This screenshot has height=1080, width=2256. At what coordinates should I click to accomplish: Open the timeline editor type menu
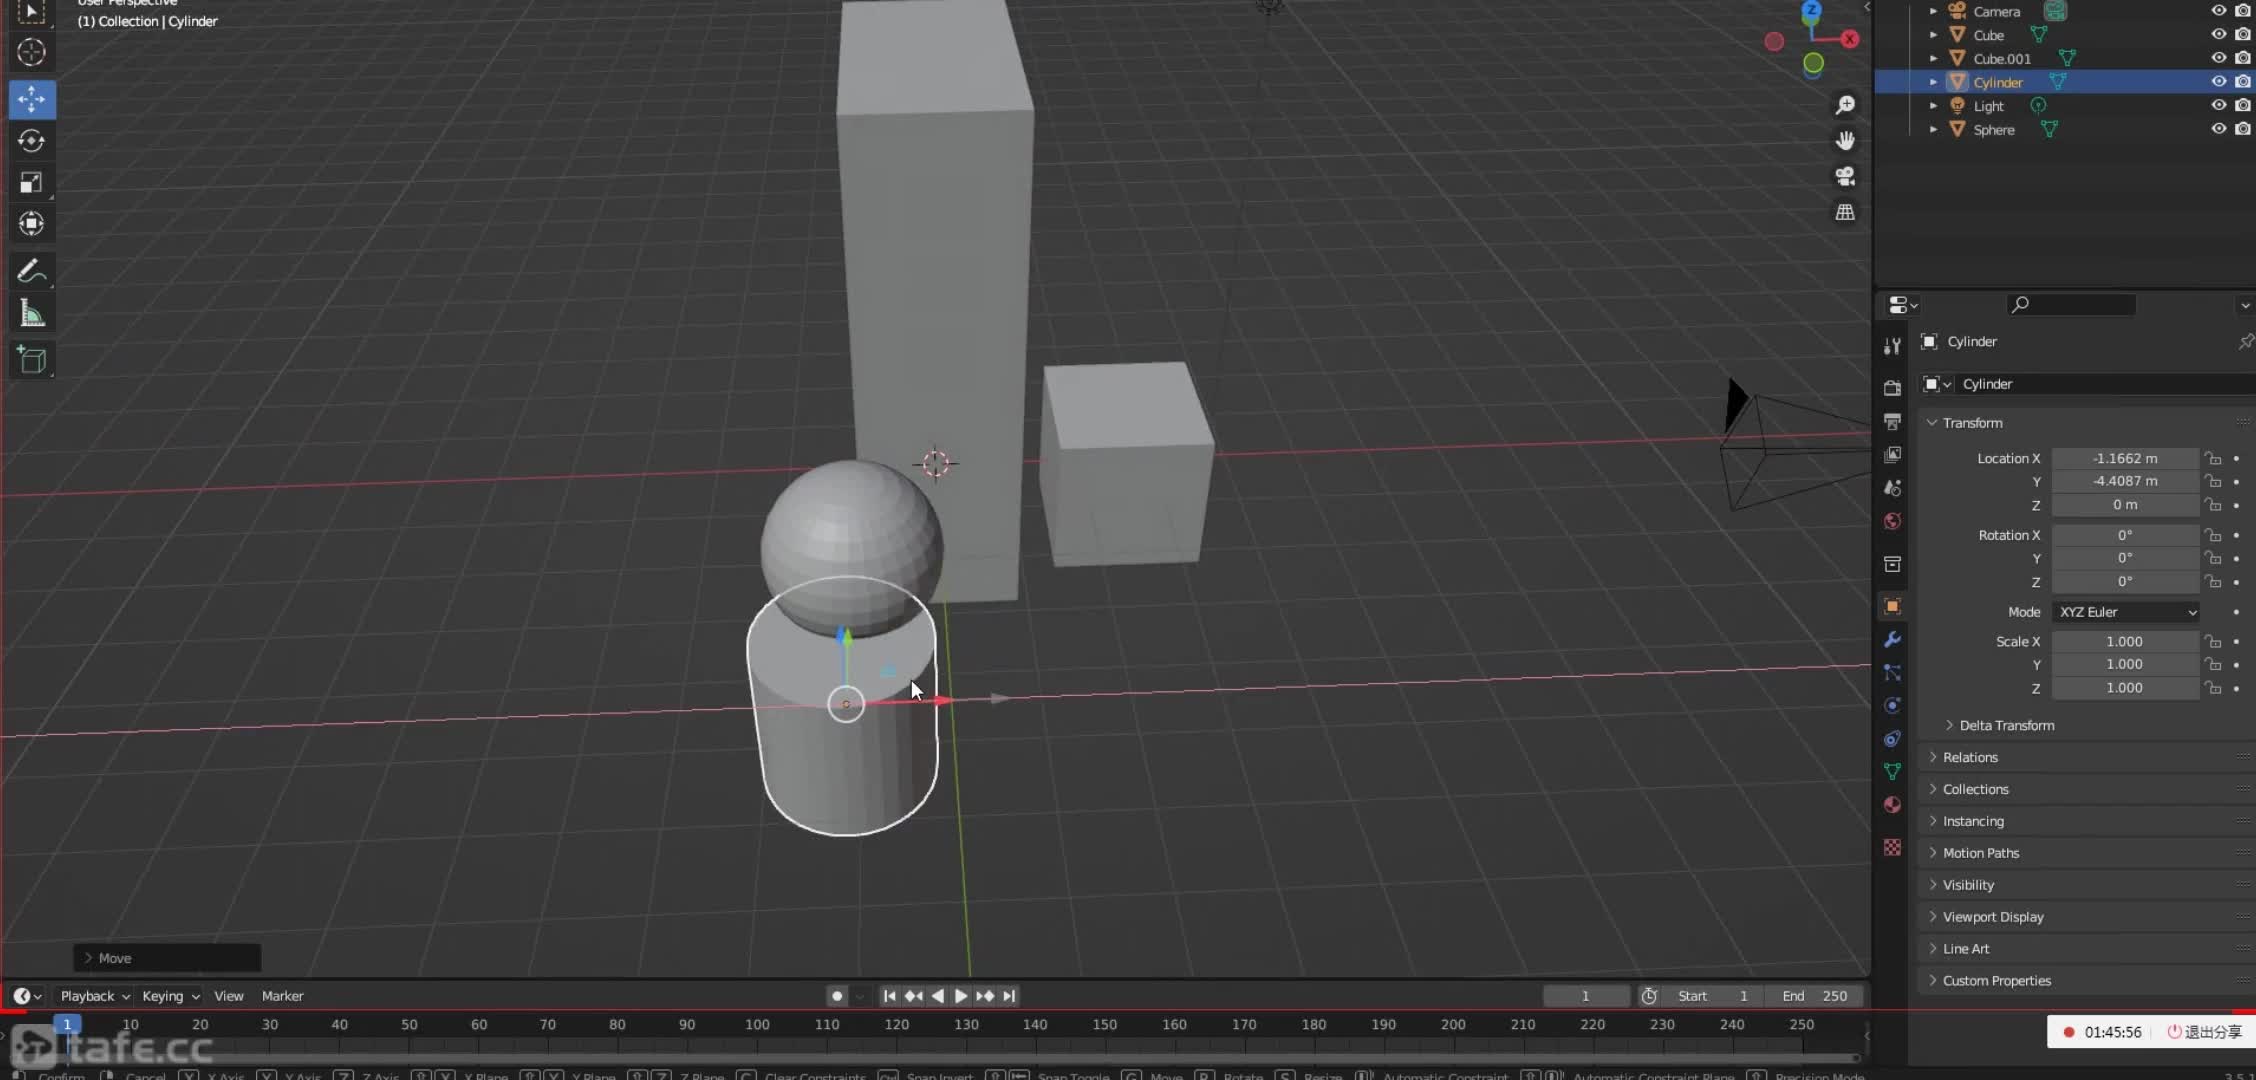pos(27,996)
